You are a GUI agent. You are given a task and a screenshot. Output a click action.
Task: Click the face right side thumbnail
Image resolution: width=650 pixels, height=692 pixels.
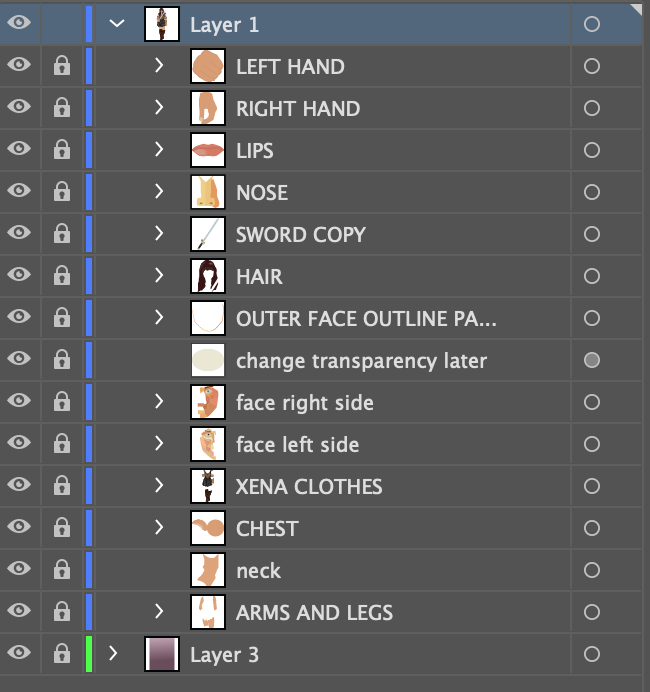(208, 402)
